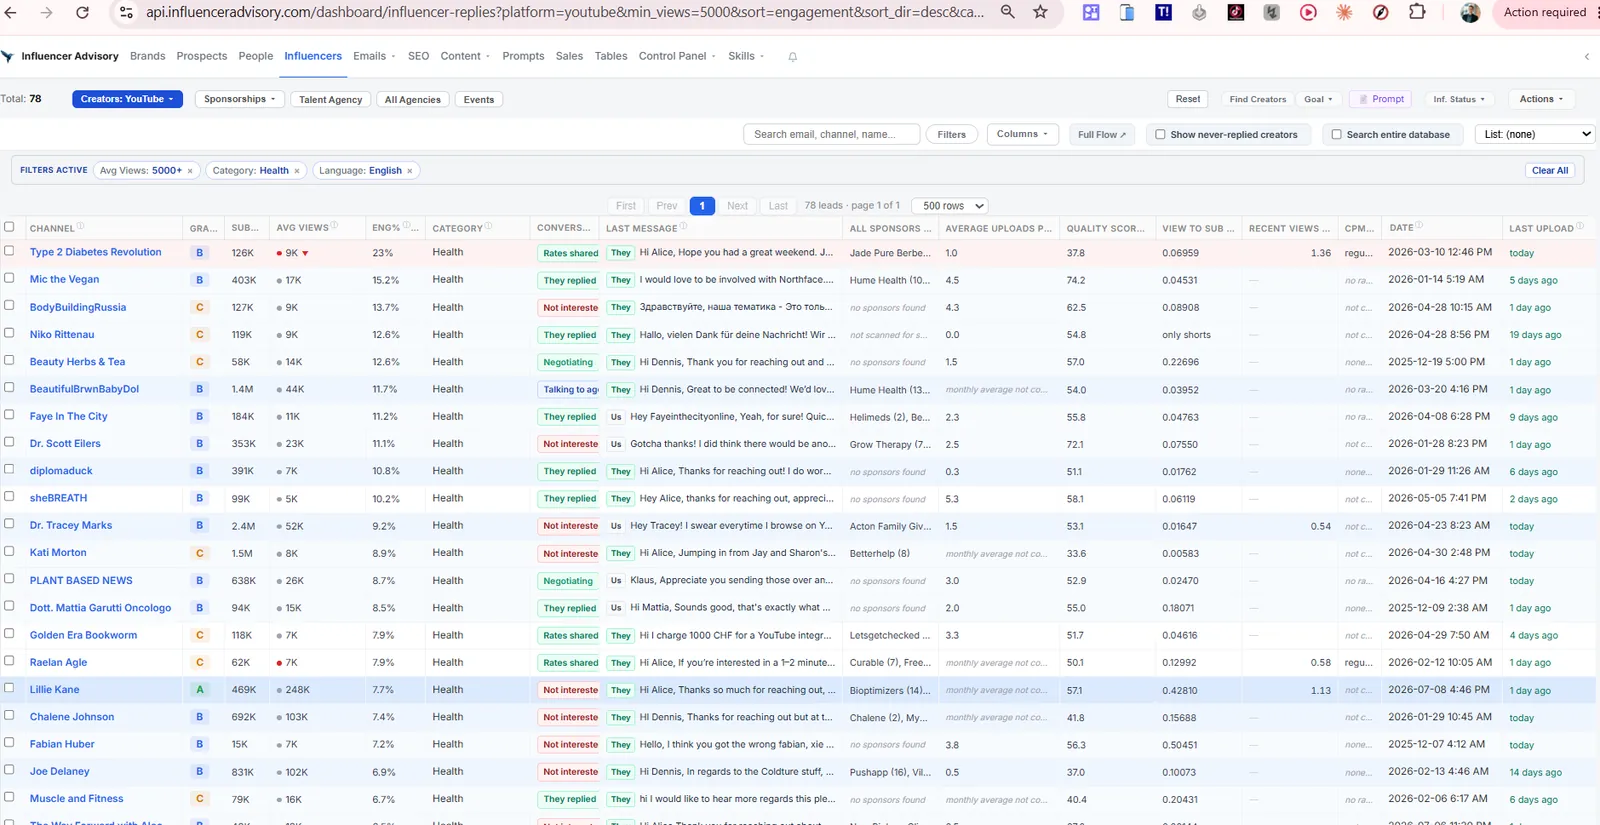Open the BeautifulBrwnBabyDol channel link
The image size is (1600, 825).
pos(84,389)
